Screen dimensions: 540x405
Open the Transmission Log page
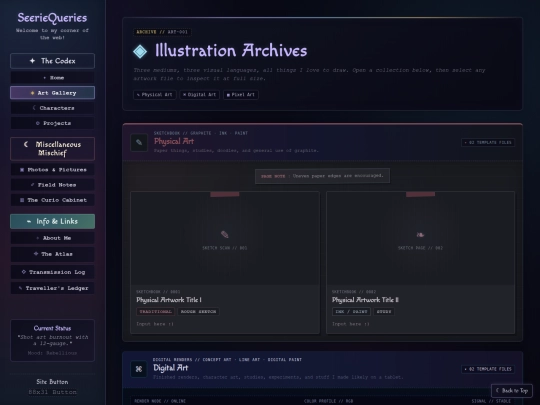[52, 272]
